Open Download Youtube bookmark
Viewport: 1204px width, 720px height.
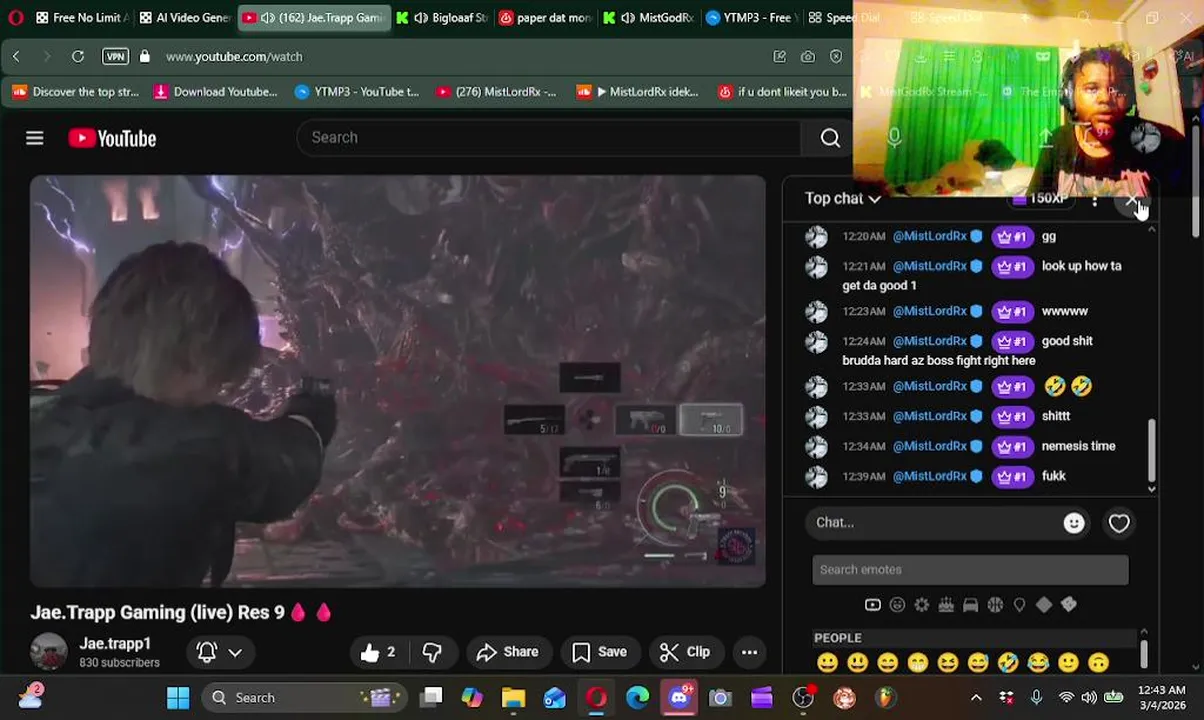[x=215, y=92]
